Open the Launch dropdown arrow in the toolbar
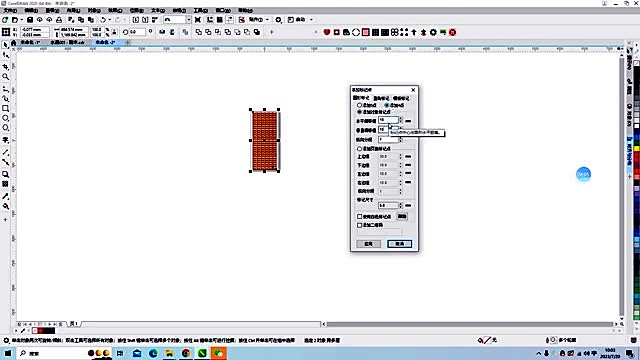The width and height of the screenshot is (640, 360). click(x=311, y=20)
